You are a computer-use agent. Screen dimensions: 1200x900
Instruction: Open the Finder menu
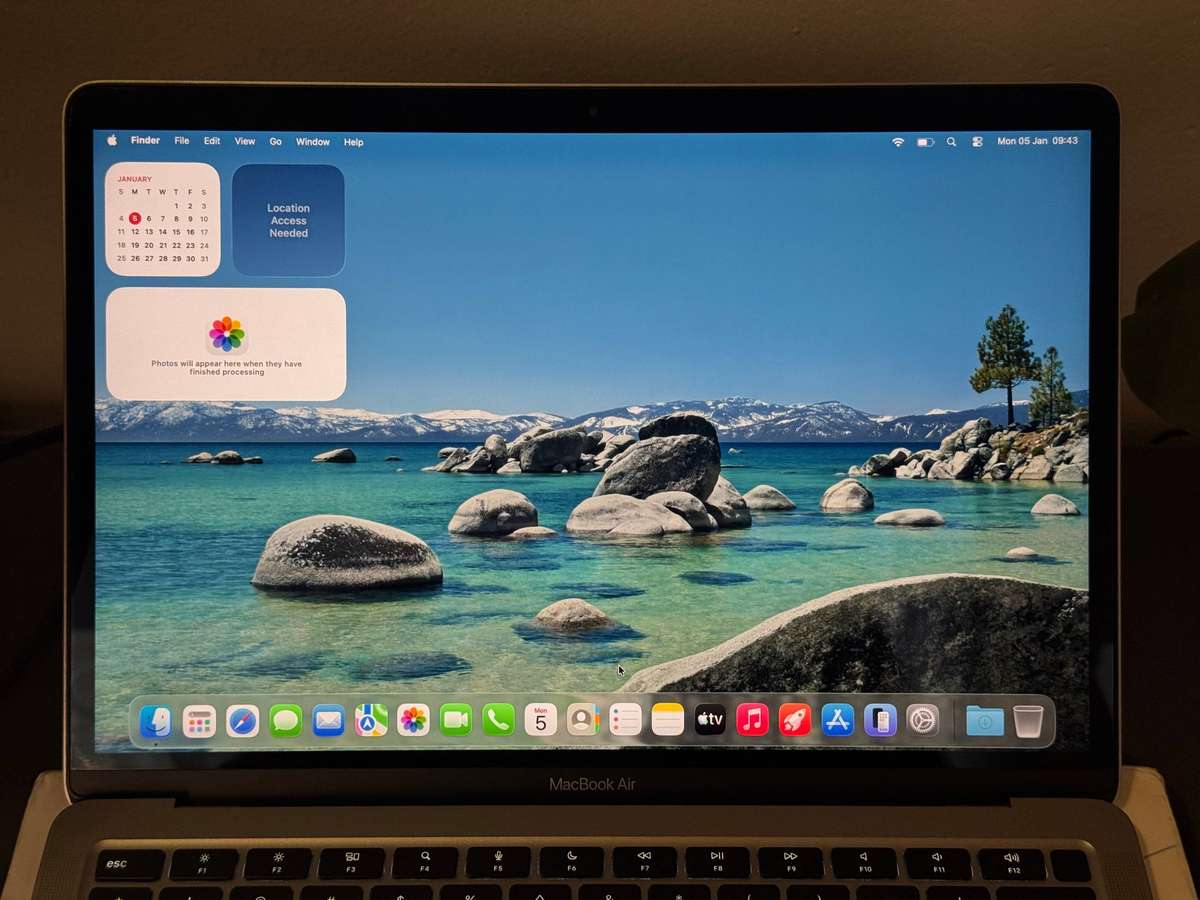[145, 141]
